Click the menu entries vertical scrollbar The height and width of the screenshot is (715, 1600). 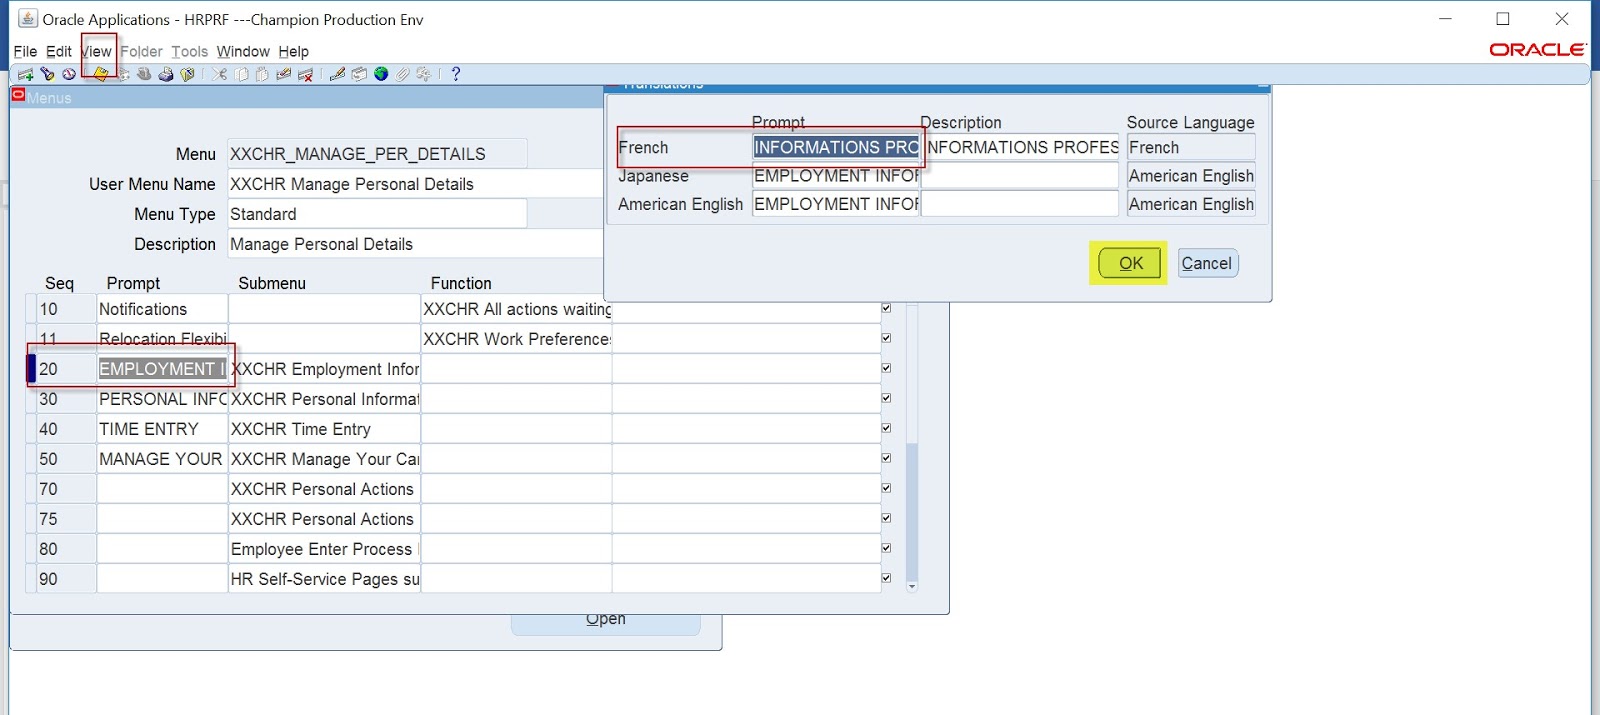click(x=912, y=510)
